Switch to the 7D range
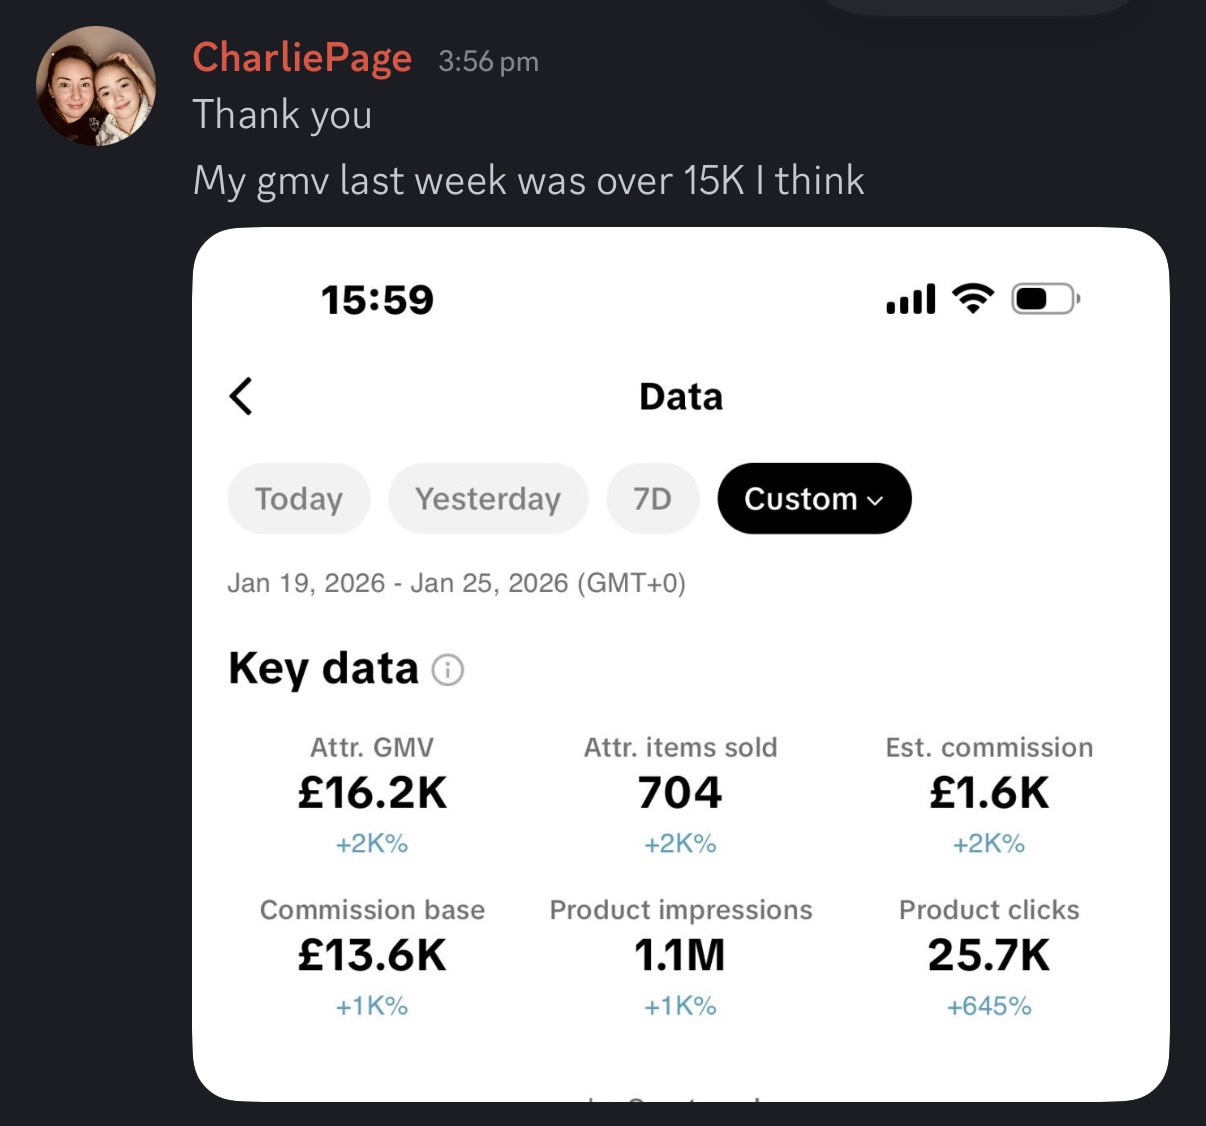Image resolution: width=1206 pixels, height=1126 pixels. [x=652, y=498]
